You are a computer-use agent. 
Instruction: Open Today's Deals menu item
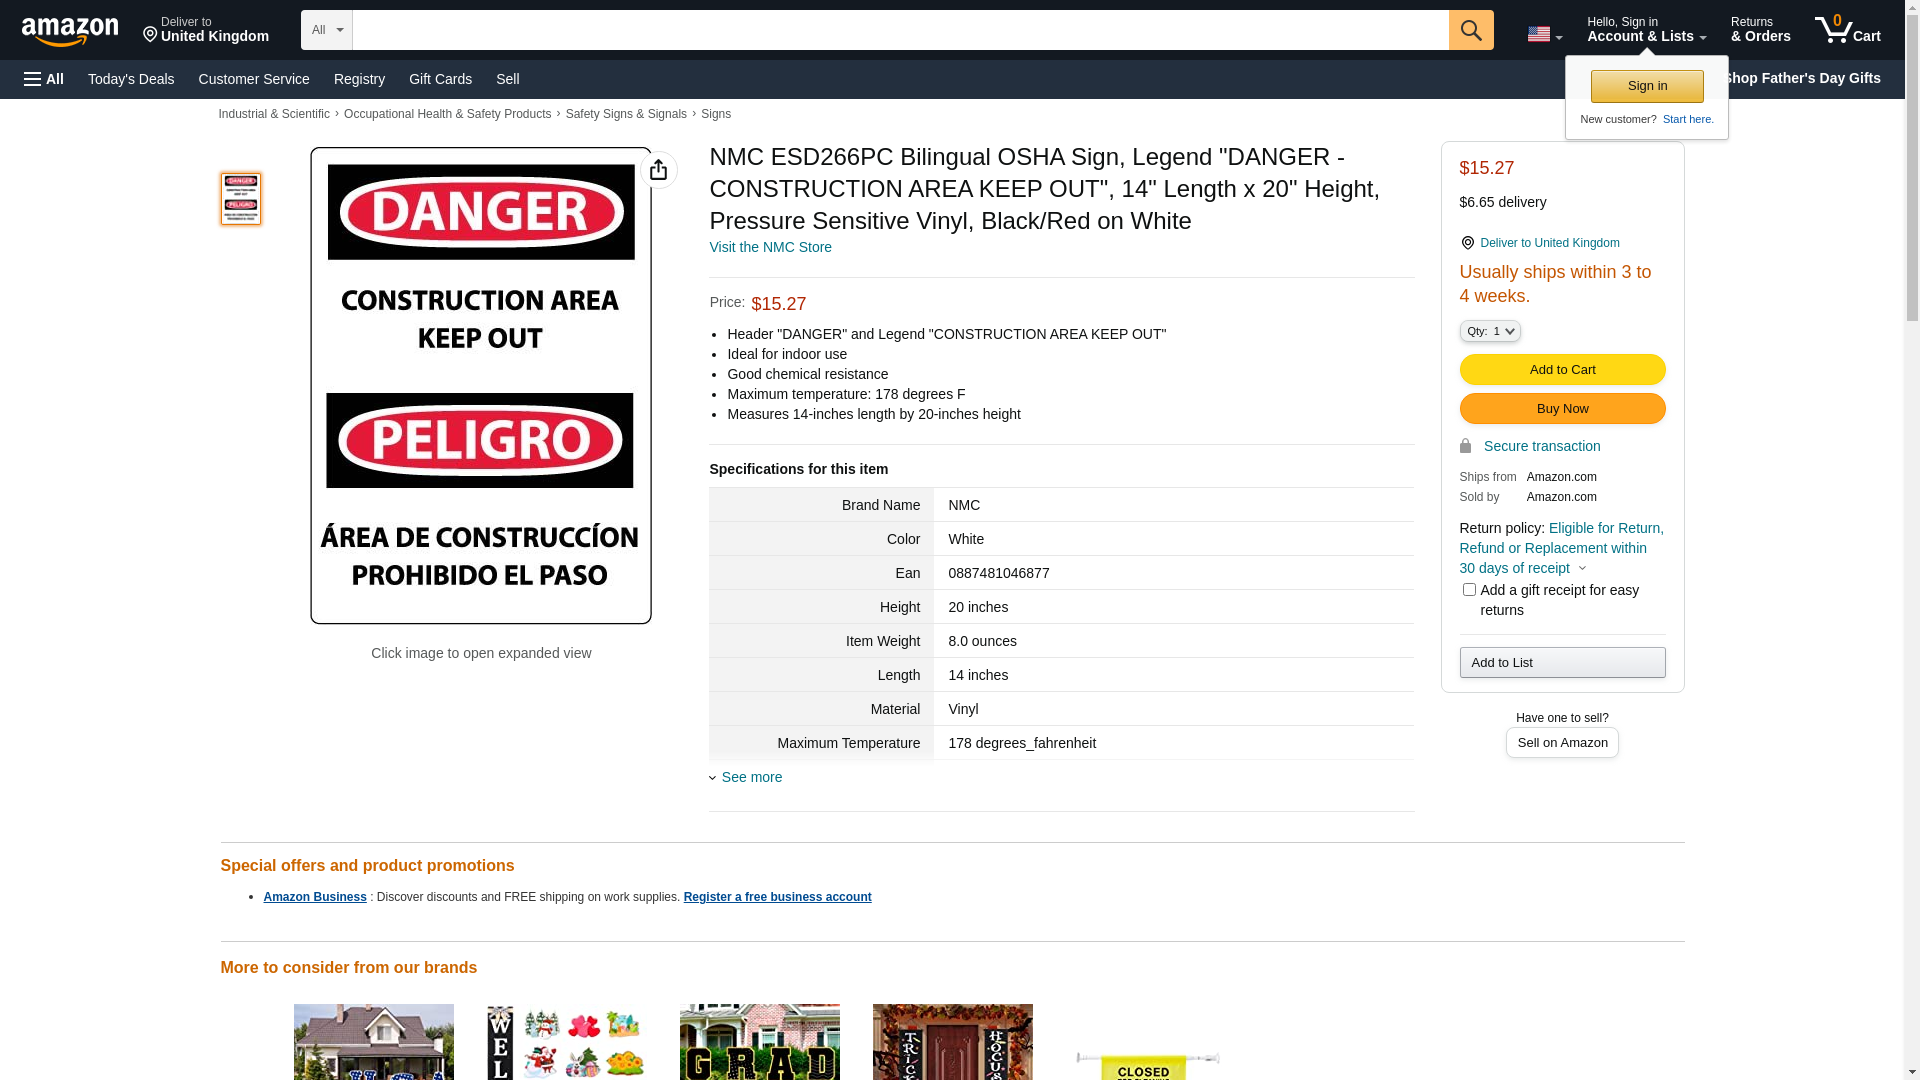coord(131,79)
